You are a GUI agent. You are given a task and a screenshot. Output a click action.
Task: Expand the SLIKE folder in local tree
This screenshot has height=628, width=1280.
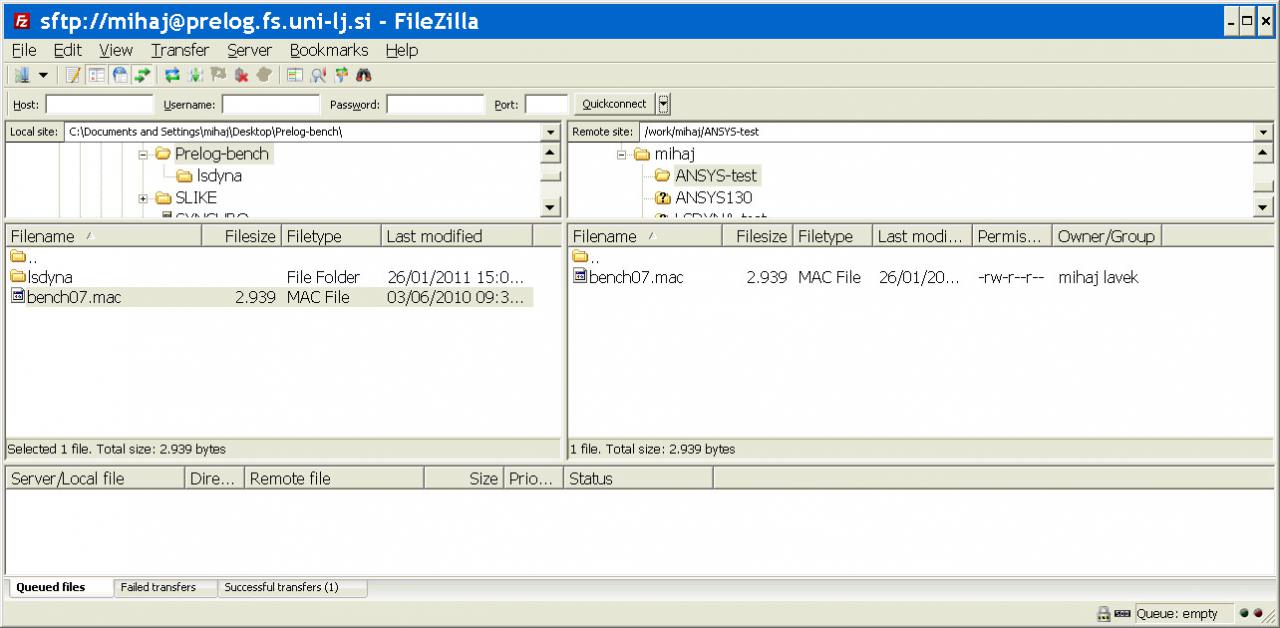143,198
